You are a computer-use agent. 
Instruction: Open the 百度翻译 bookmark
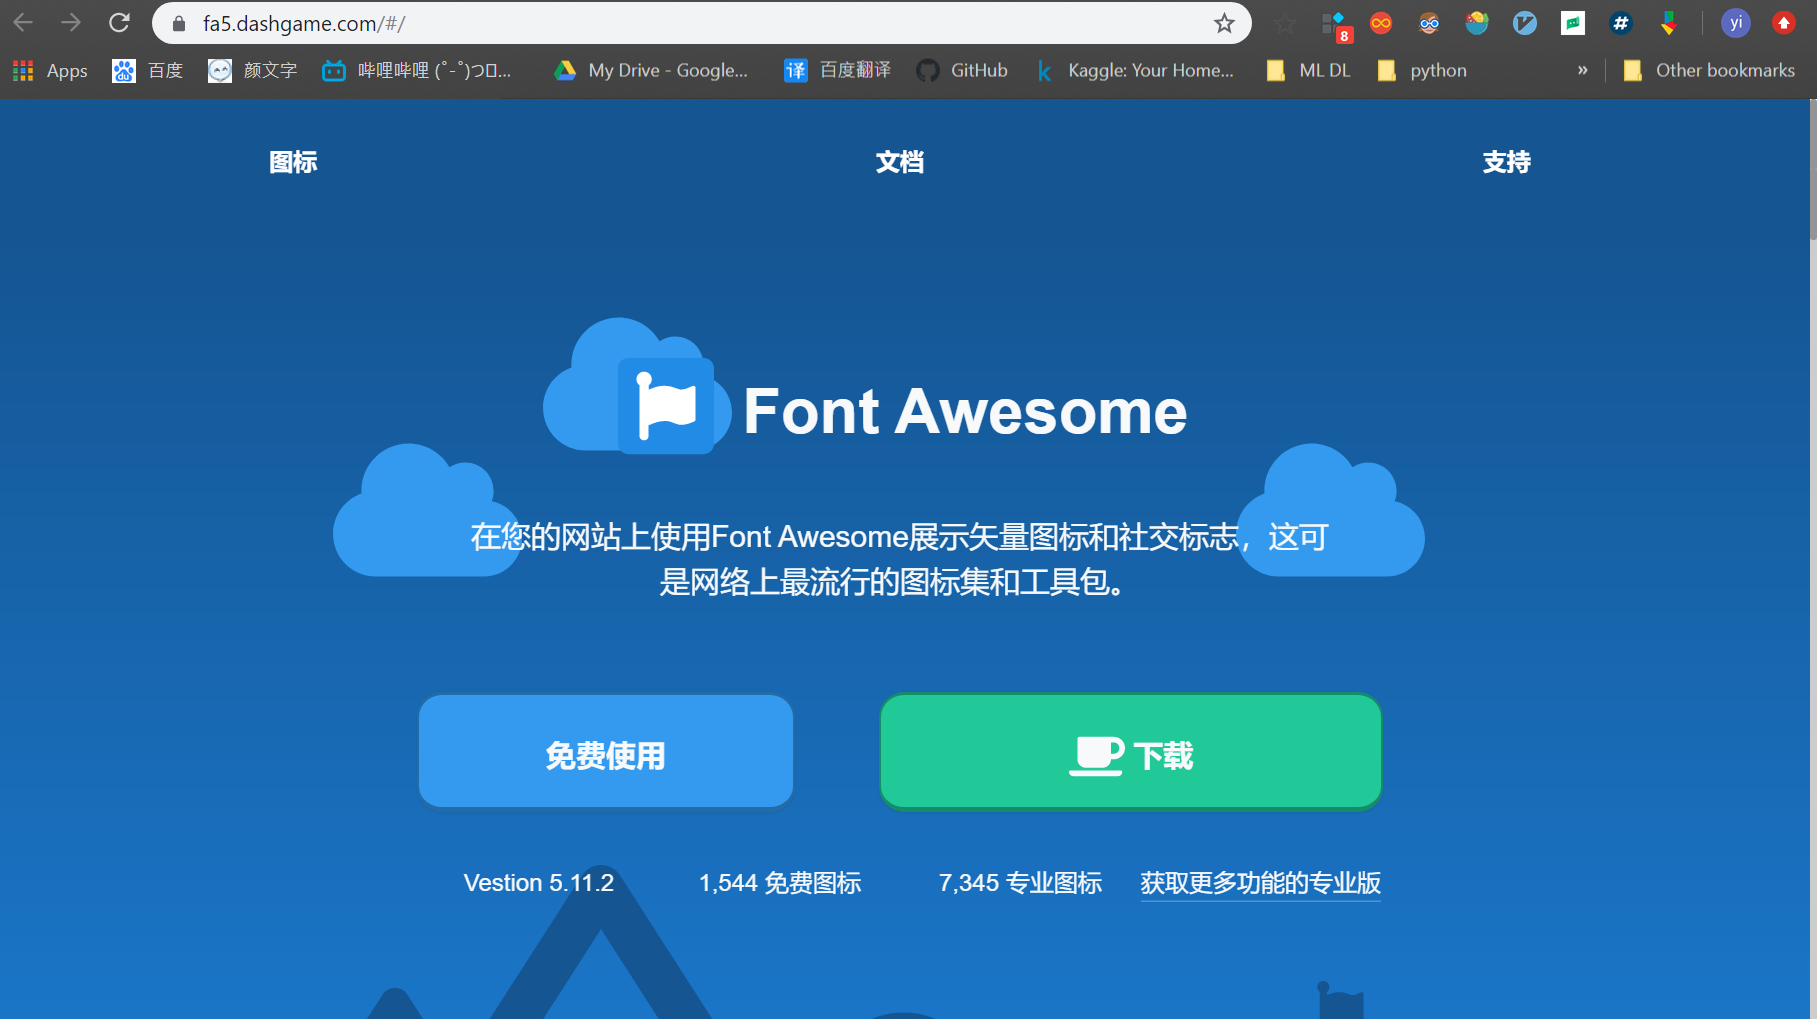pyautogui.click(x=837, y=70)
